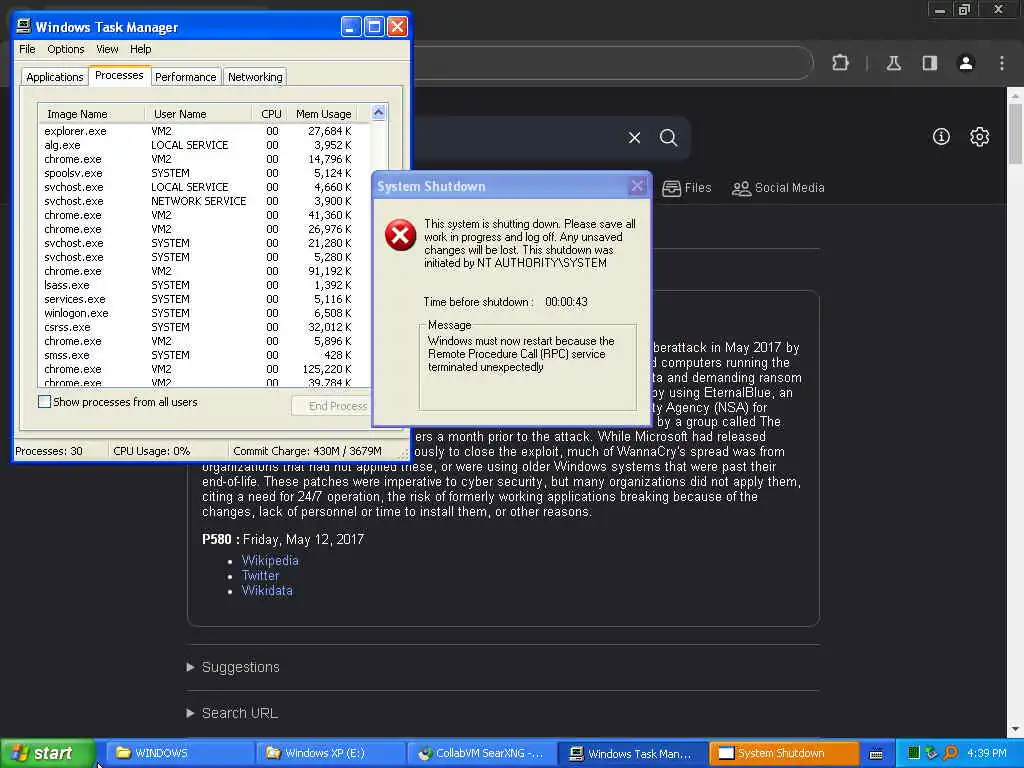Expand the Search URL section
The height and width of the screenshot is (768, 1024).
coord(232,712)
